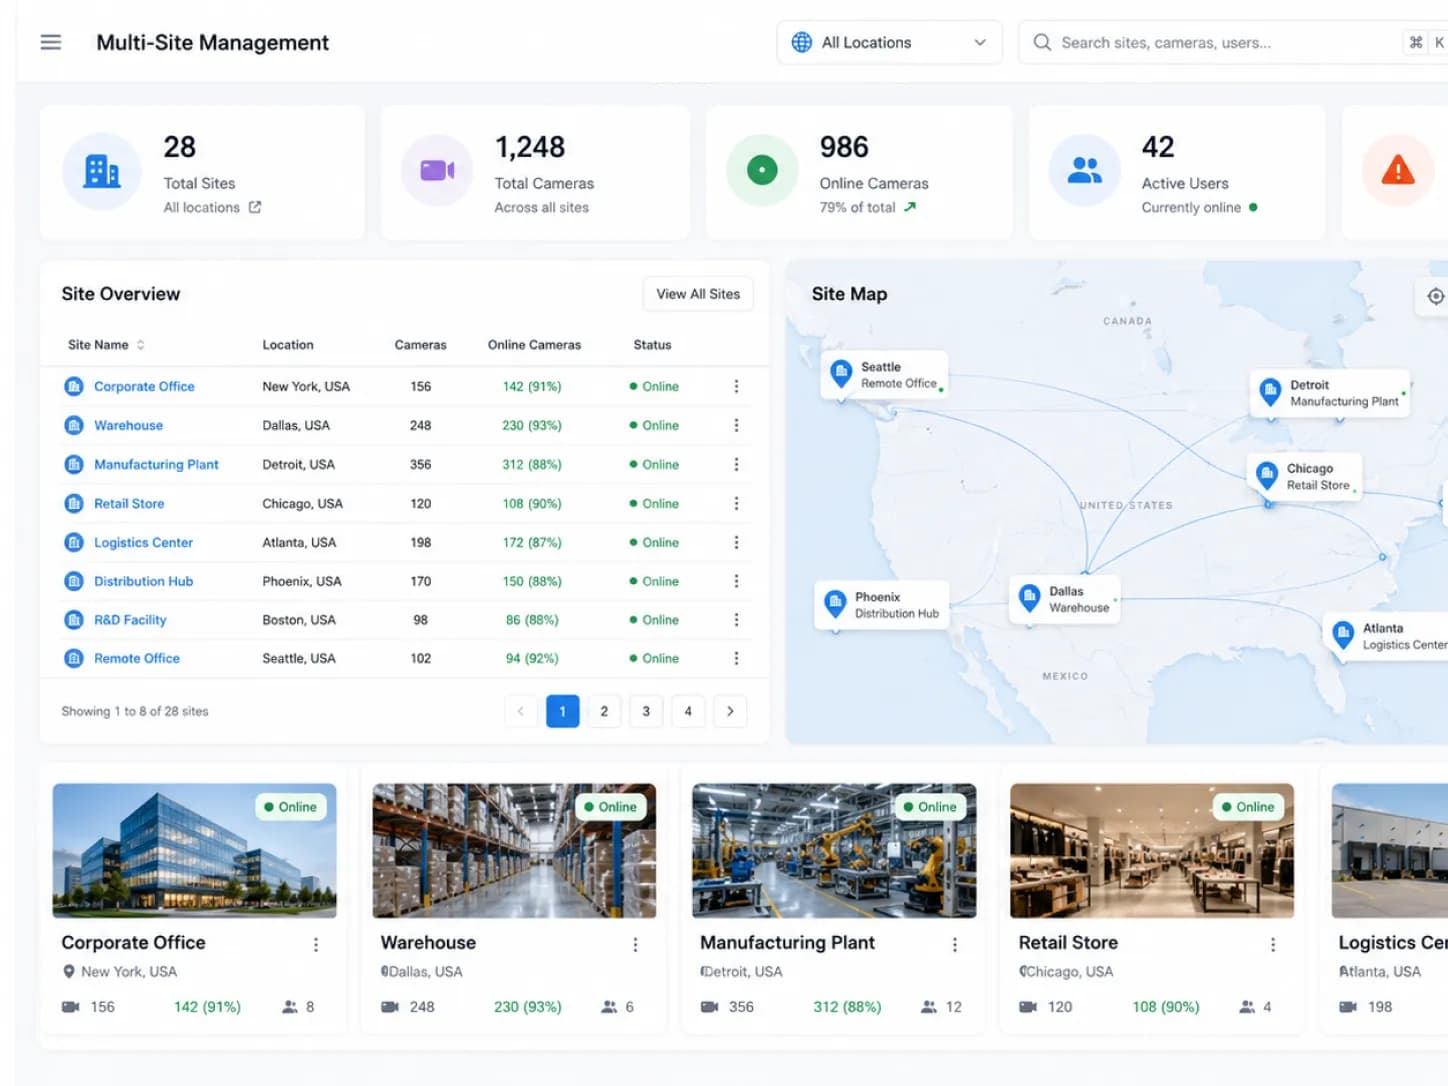
Task: Click the Online badge on Warehouse card
Action: (x=610, y=807)
